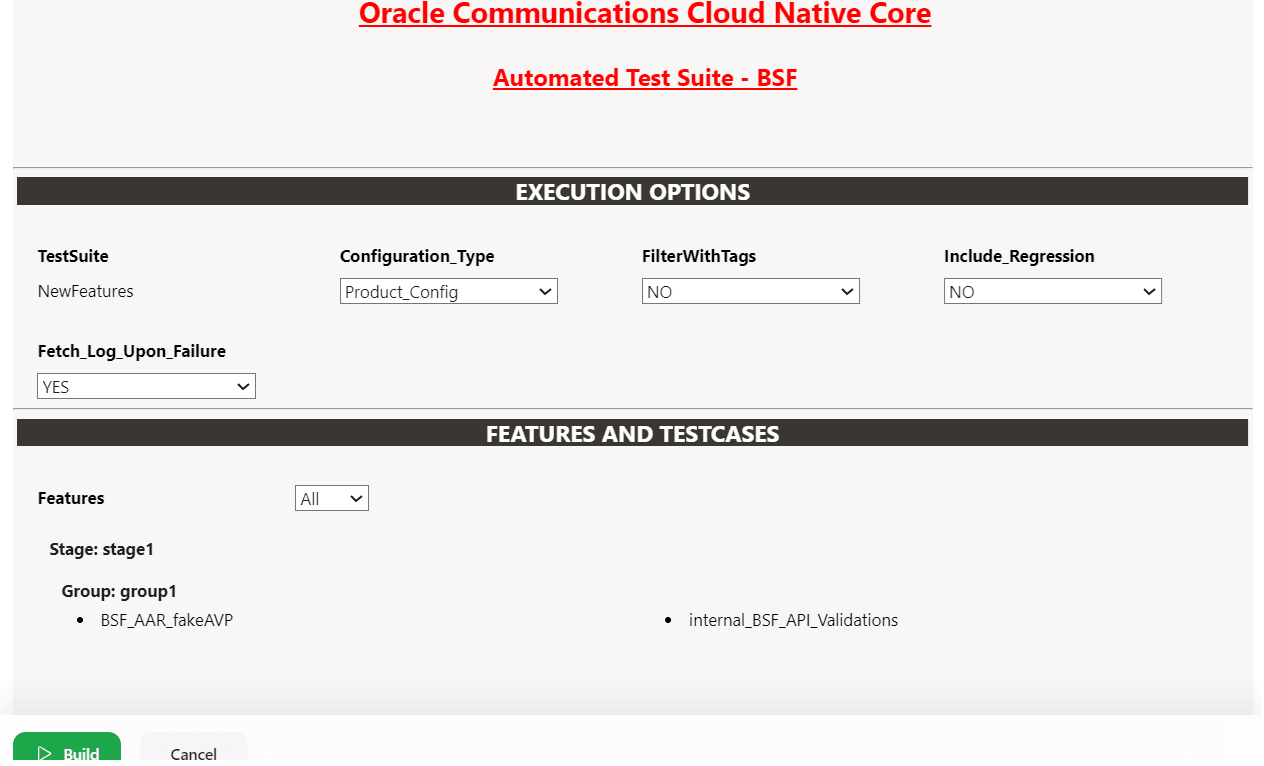1264x766 pixels.
Task: Select the BSF_AAR_fakeAVP feature
Action: pyautogui.click(x=167, y=620)
